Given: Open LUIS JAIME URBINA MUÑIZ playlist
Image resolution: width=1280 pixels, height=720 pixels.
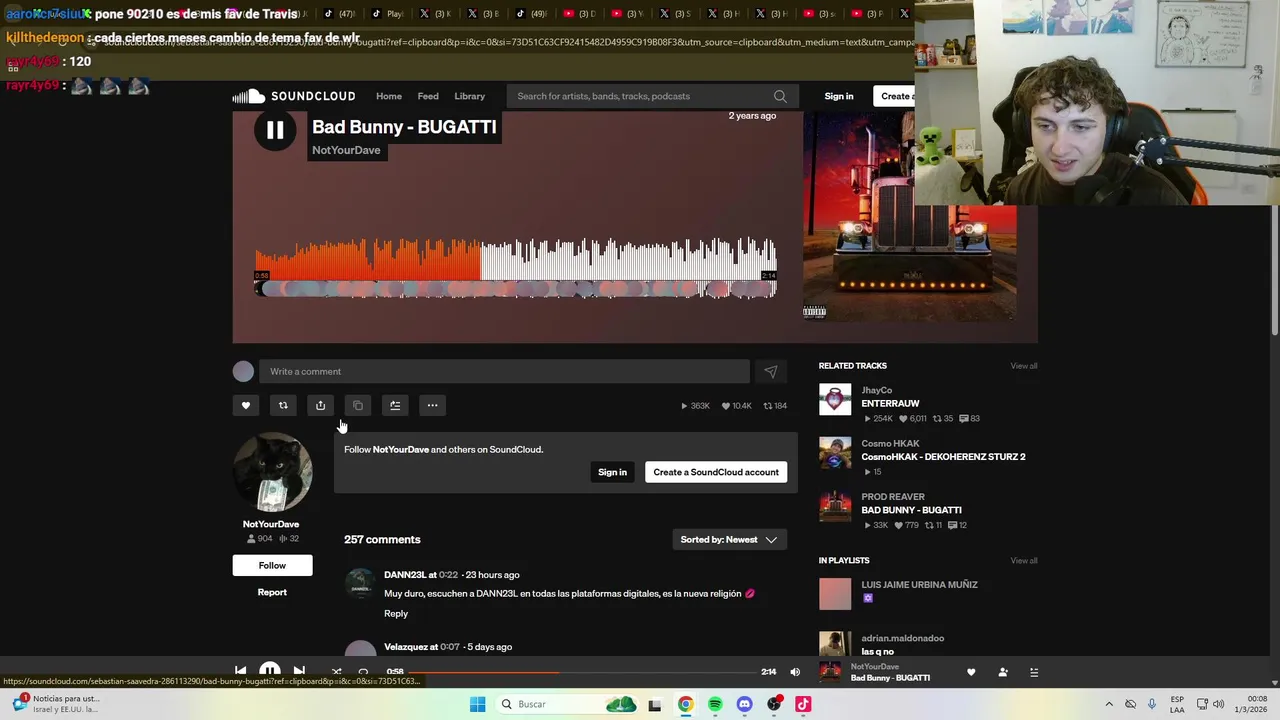Looking at the screenshot, I should 919,585.
